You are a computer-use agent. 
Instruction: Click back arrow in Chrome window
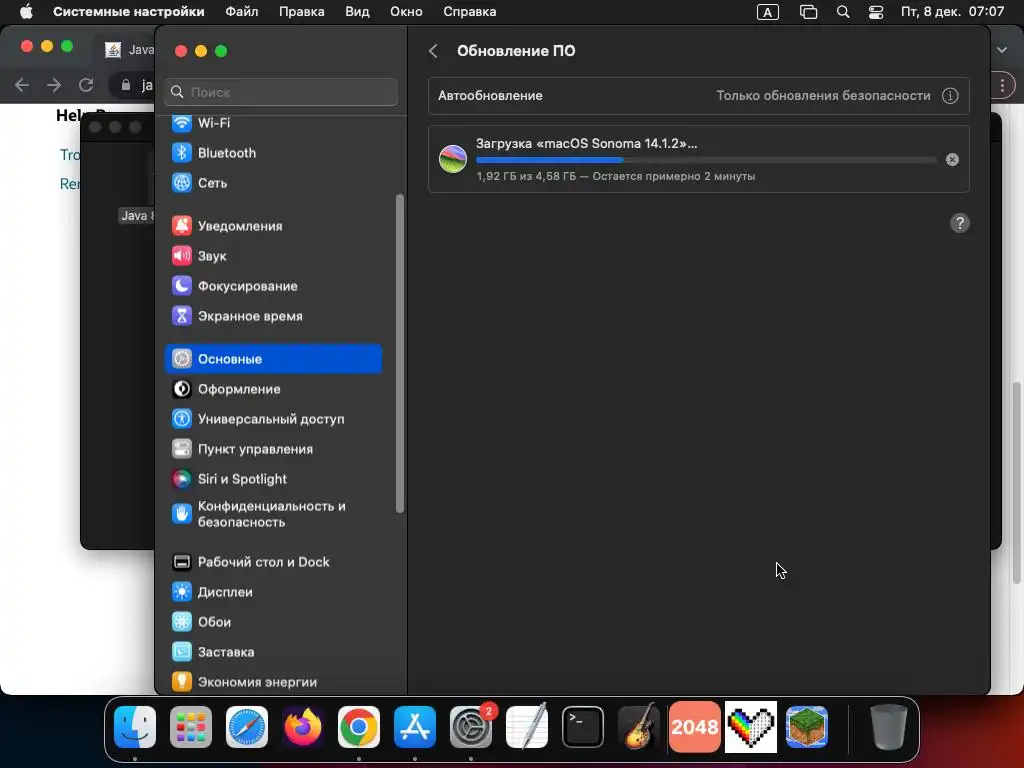click(x=22, y=85)
